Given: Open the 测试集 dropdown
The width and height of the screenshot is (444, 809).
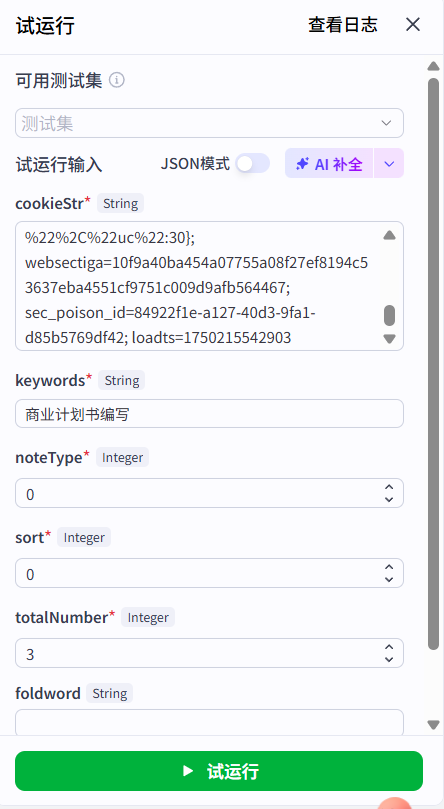Looking at the screenshot, I should click(x=209, y=123).
